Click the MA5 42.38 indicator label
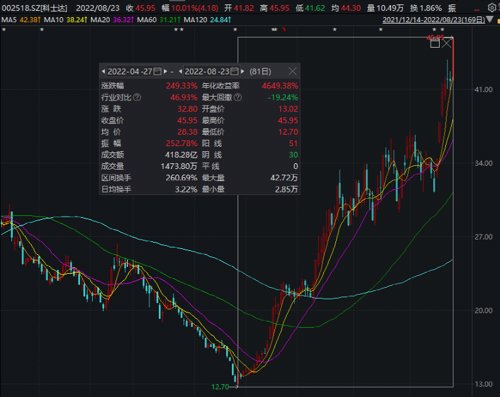Screen dimensions: 500x397 21,20
